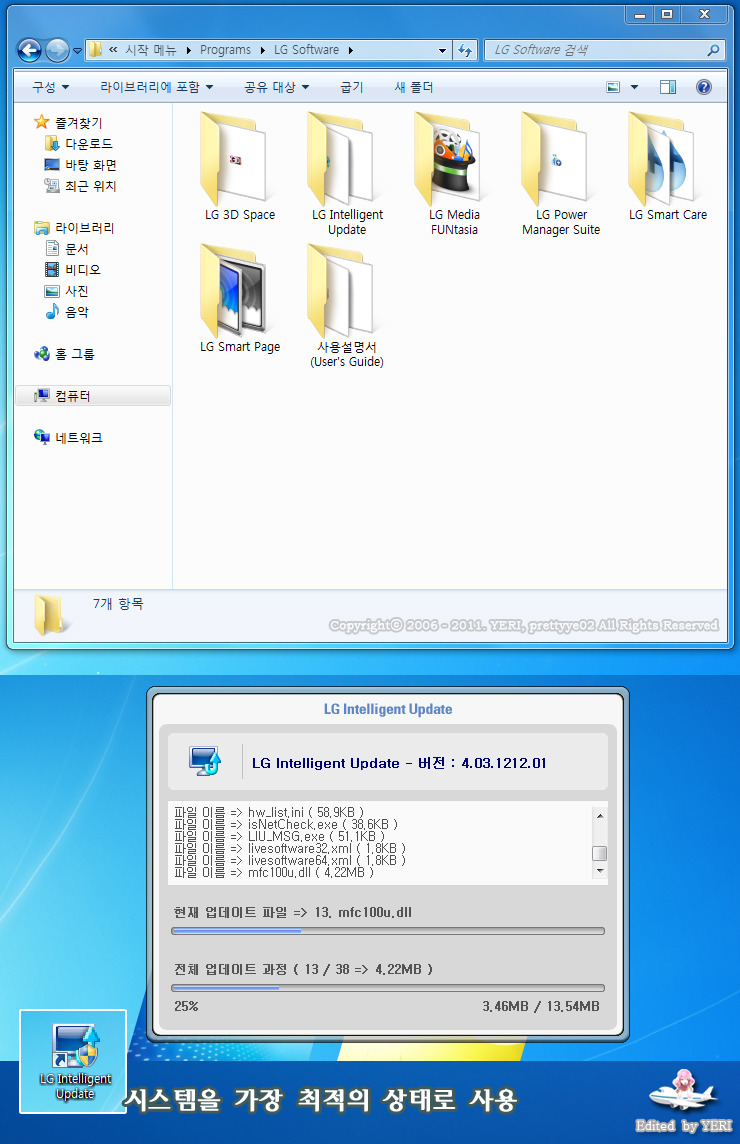This screenshot has height=1144, width=740.
Task: Open the LG Smart Page folder
Action: pyautogui.click(x=239, y=298)
